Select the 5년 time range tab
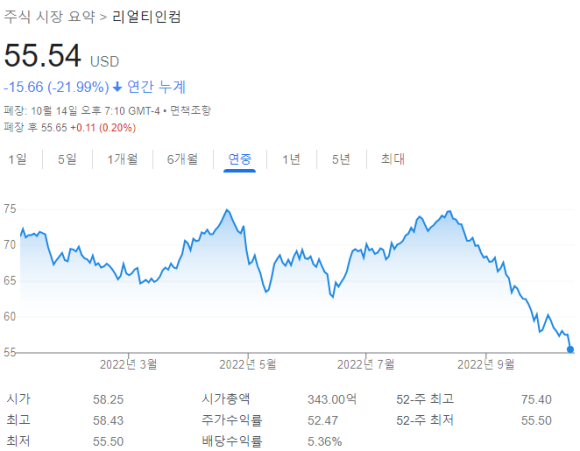This screenshot has height=451, width=580. 341,159
